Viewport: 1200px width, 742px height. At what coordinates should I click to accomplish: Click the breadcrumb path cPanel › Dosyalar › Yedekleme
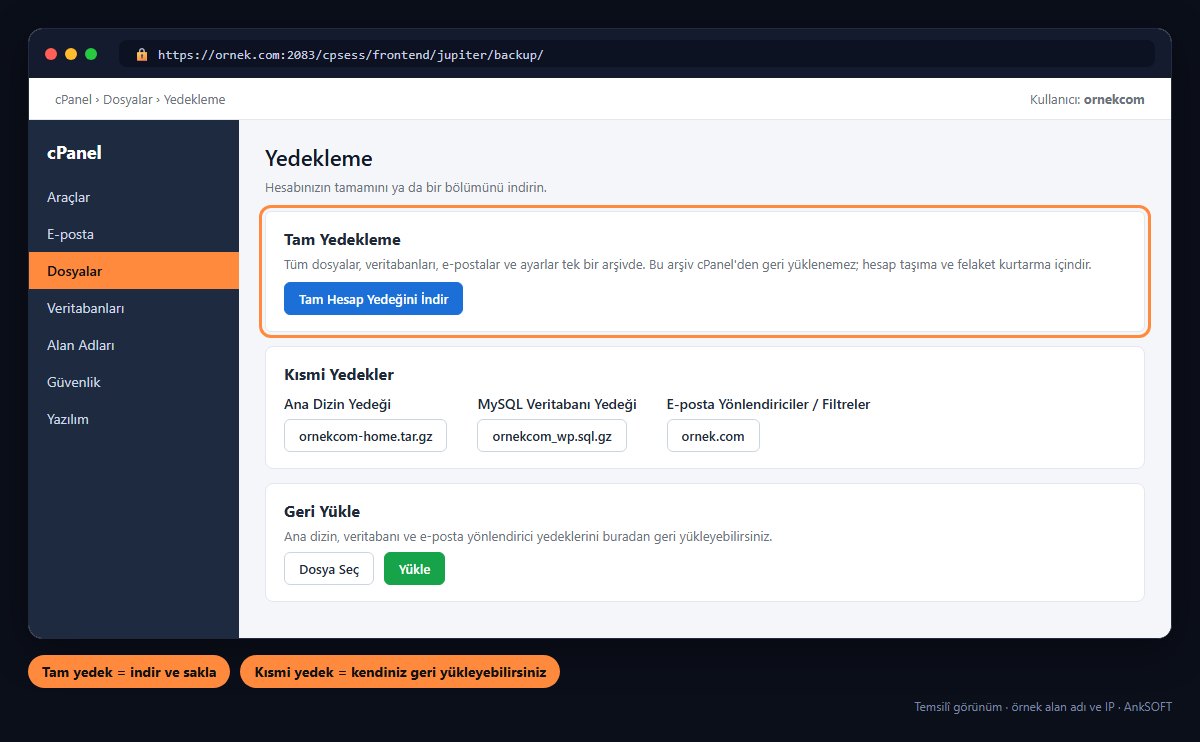coord(140,99)
